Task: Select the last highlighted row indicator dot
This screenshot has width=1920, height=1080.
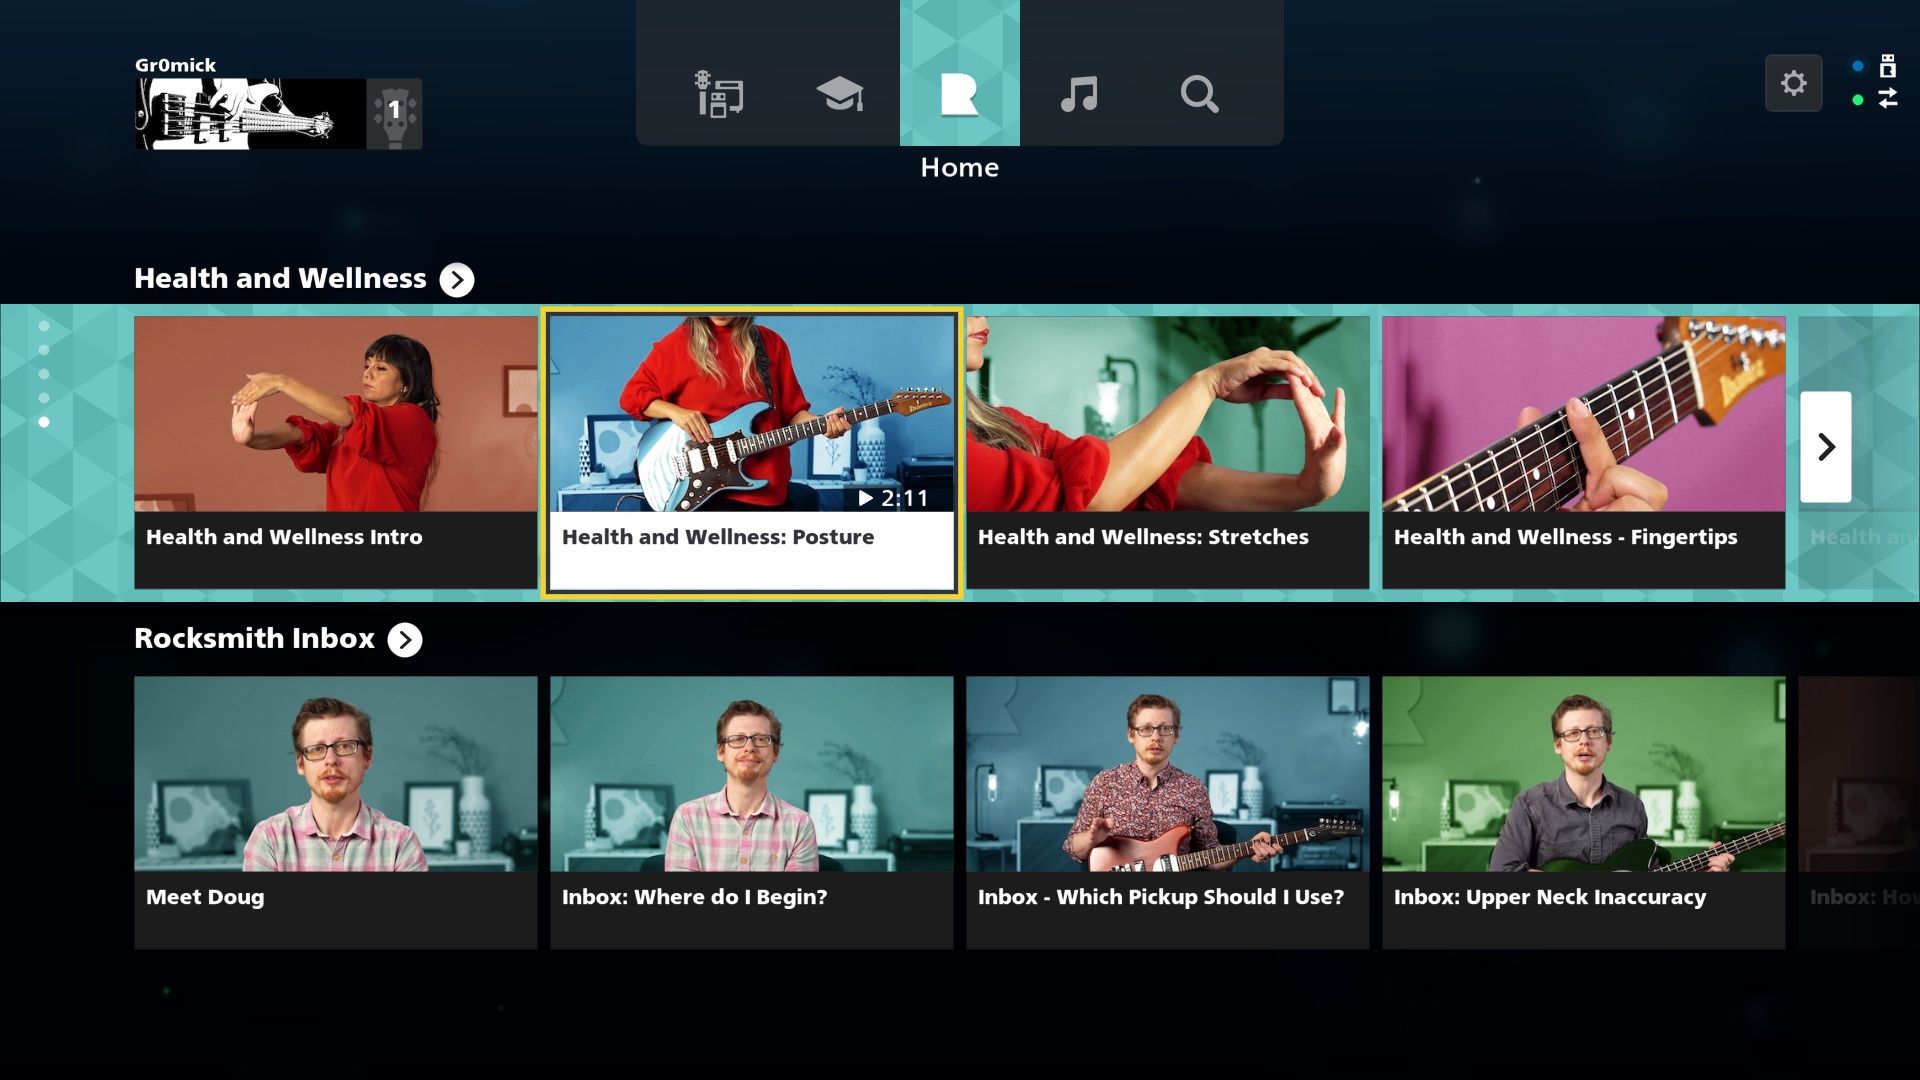Action: coord(44,422)
